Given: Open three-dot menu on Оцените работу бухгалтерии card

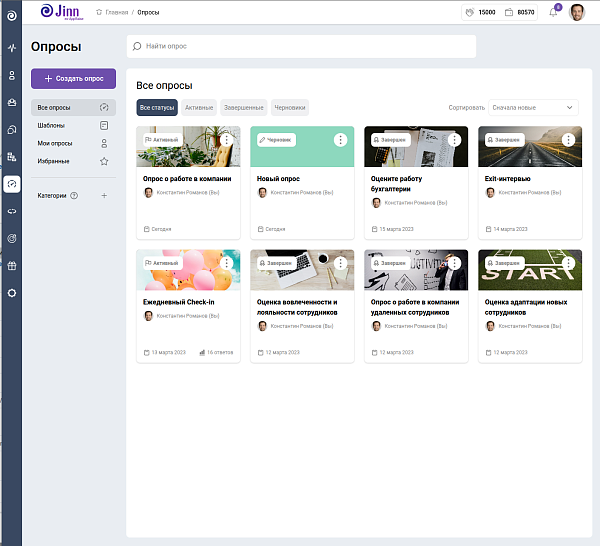Looking at the screenshot, I should click(x=455, y=140).
